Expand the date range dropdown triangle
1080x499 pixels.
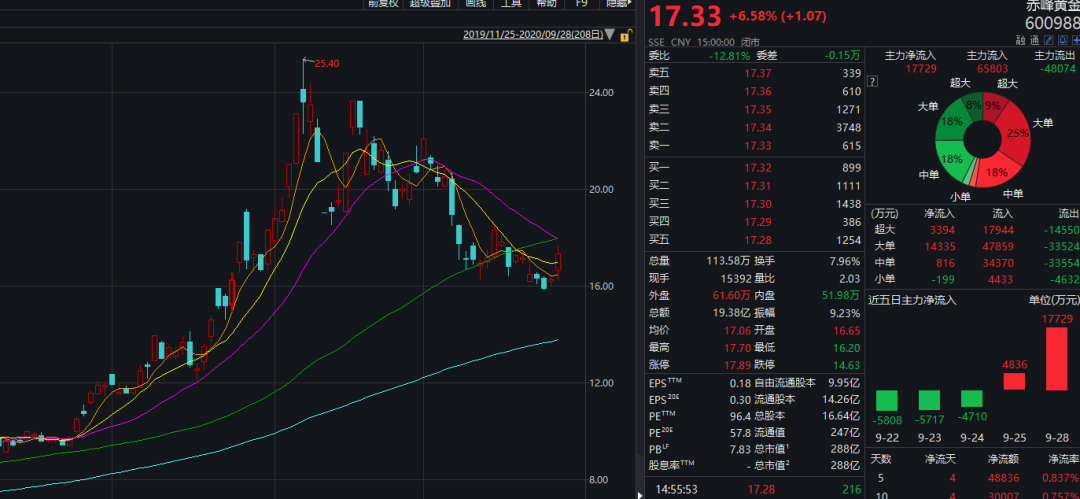click(x=611, y=34)
